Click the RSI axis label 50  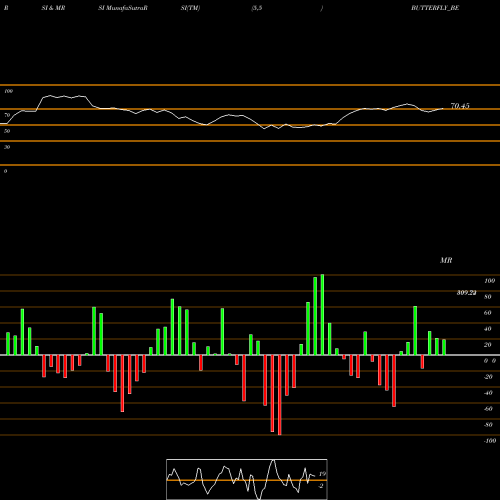(x=7, y=131)
